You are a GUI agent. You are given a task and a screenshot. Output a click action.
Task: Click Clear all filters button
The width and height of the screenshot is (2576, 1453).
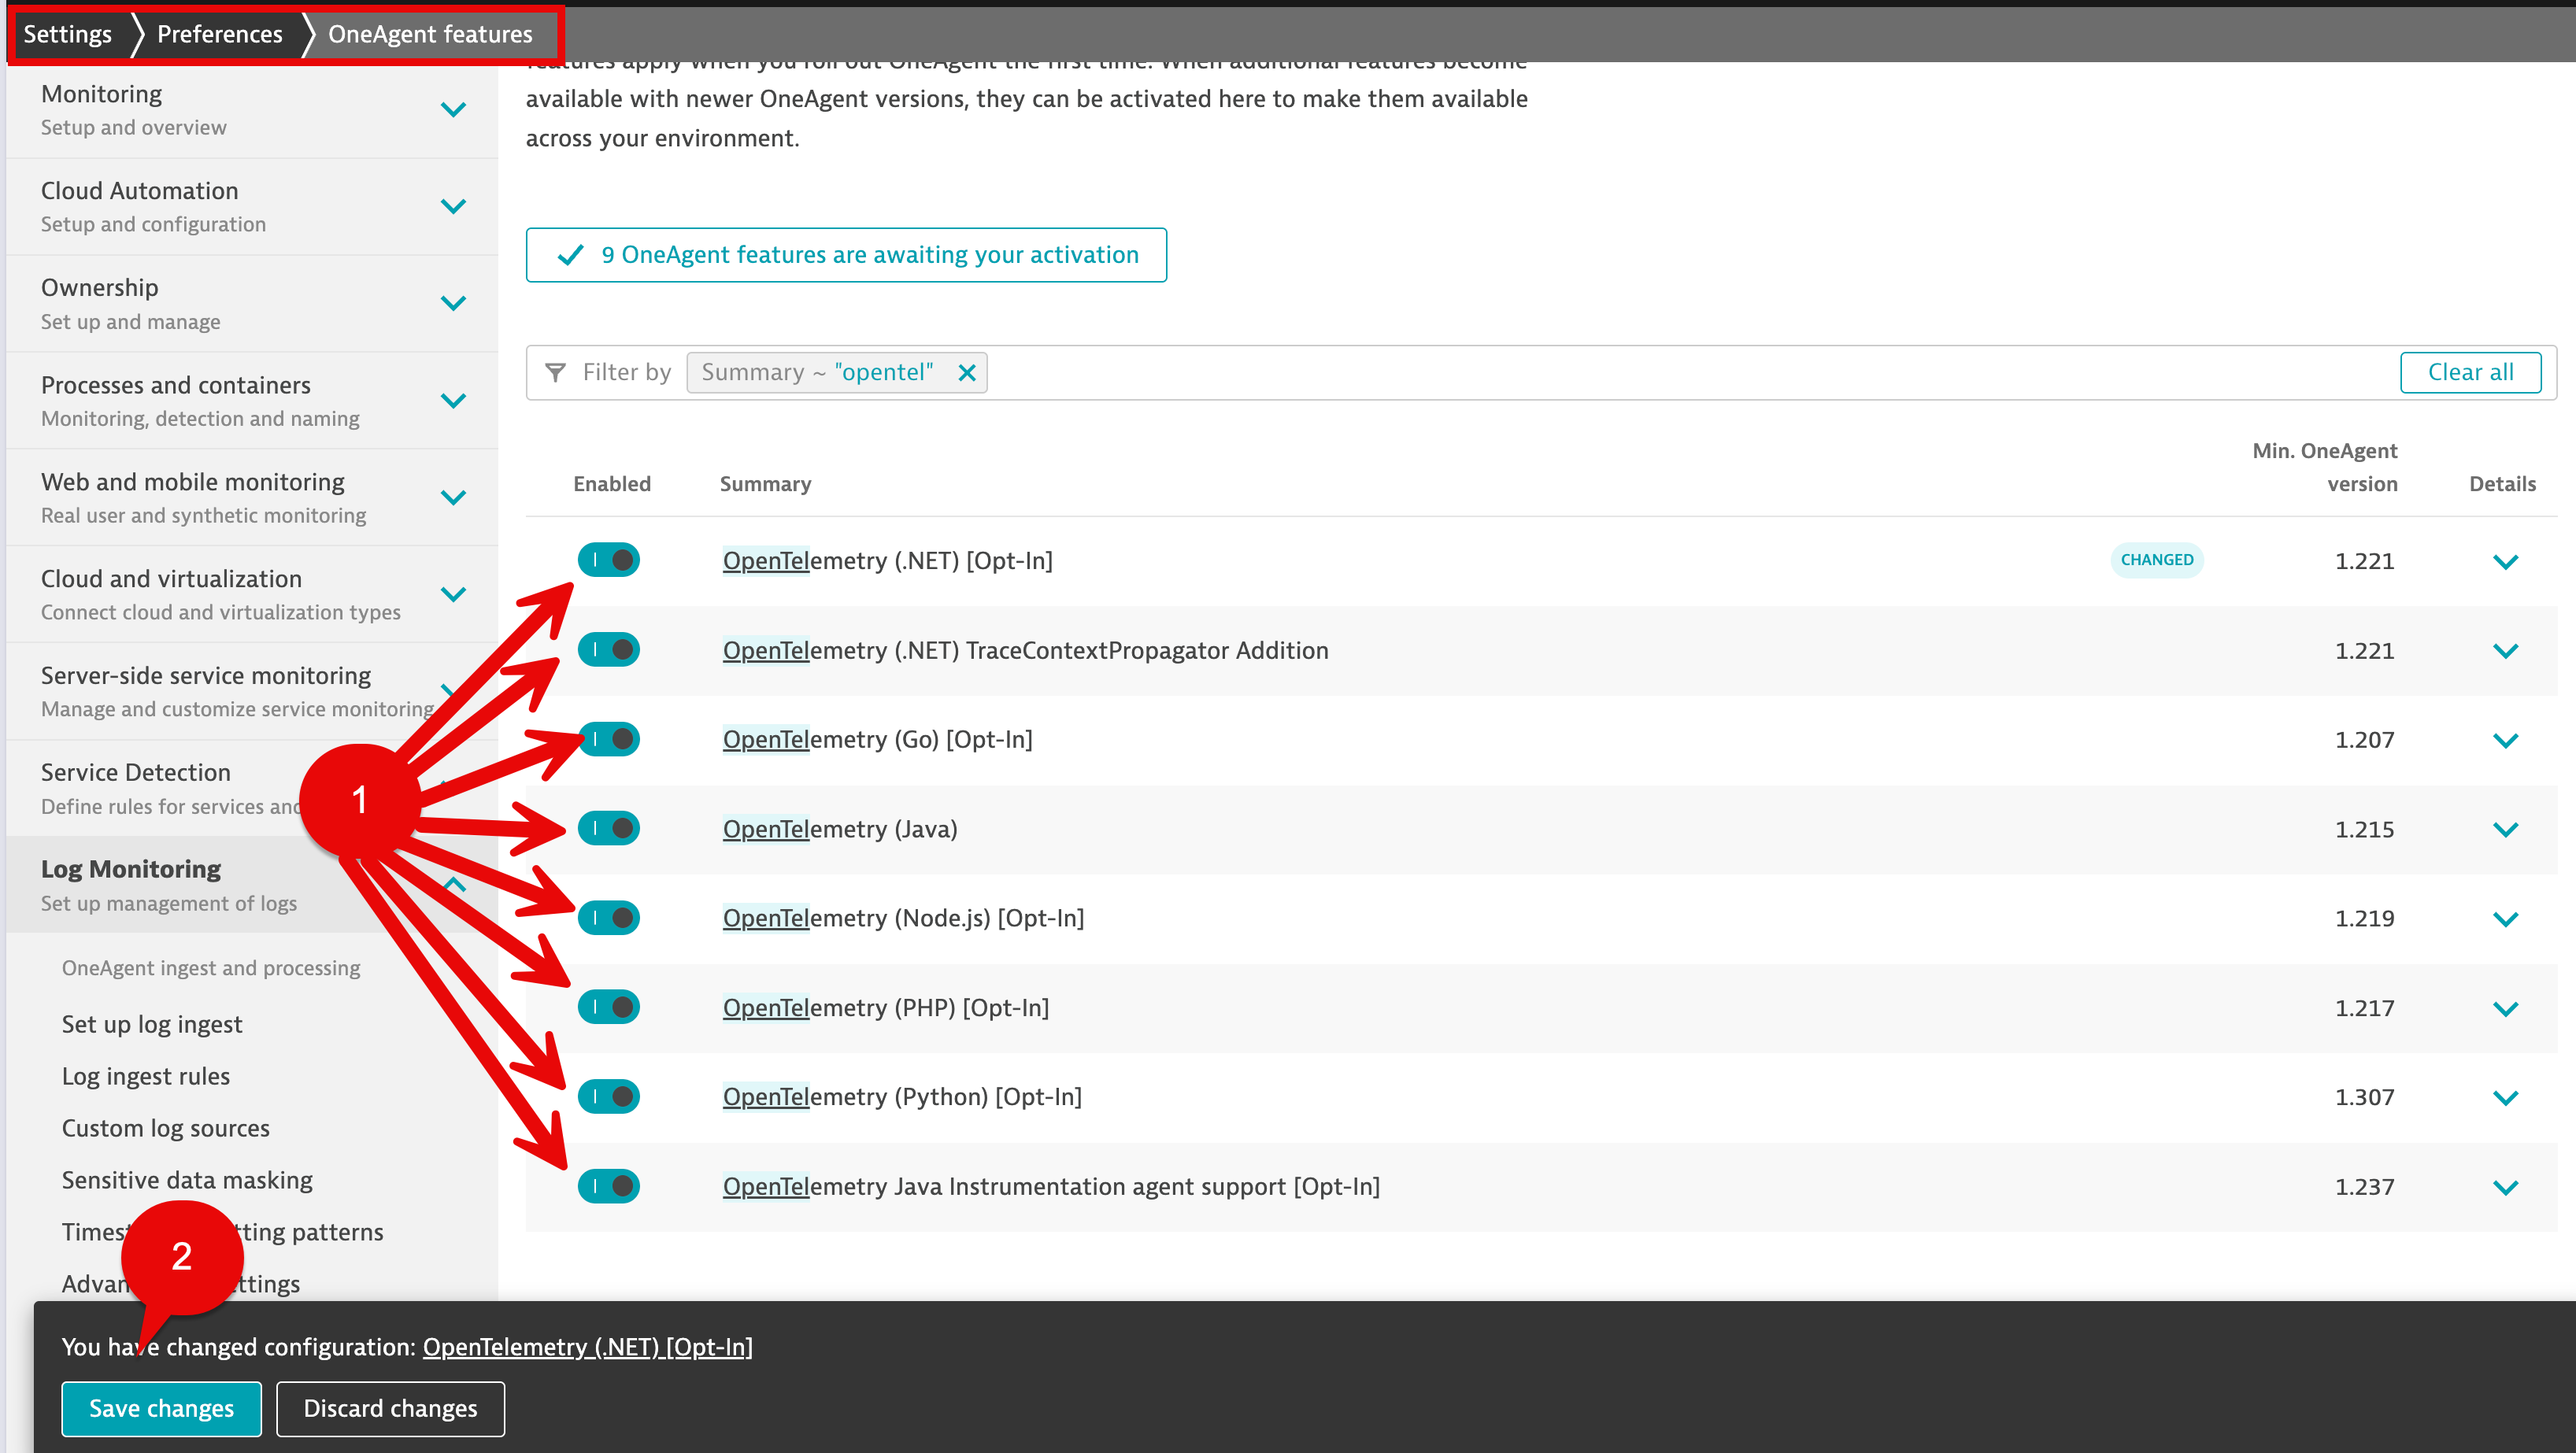2470,373
